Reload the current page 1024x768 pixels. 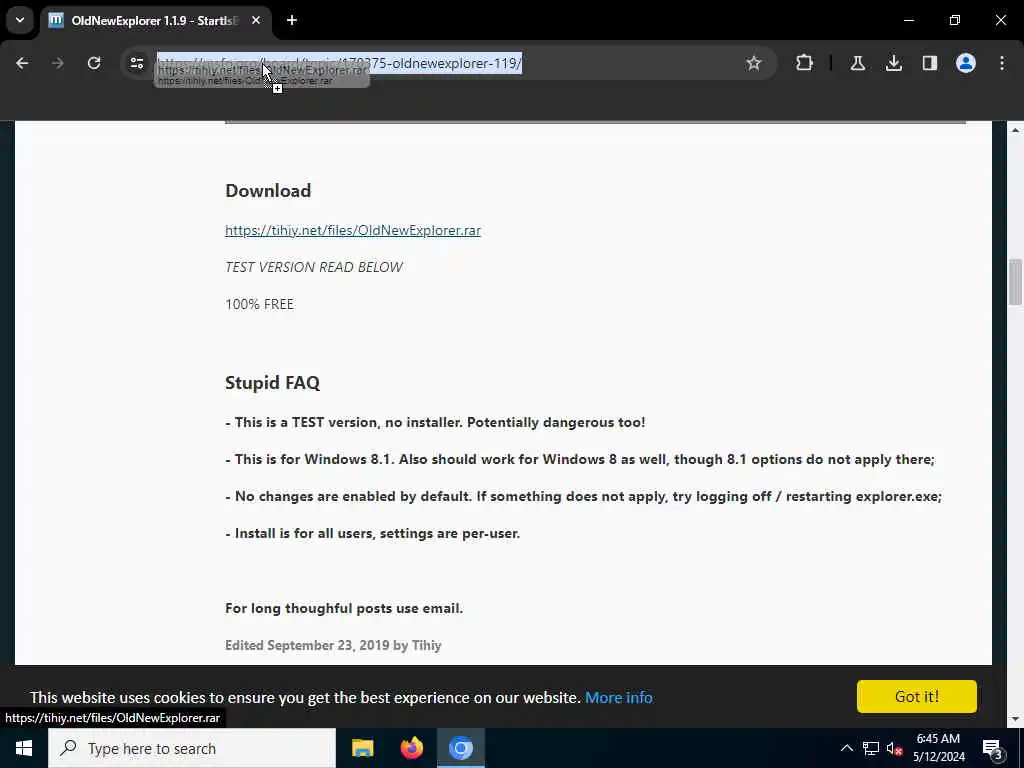[94, 63]
